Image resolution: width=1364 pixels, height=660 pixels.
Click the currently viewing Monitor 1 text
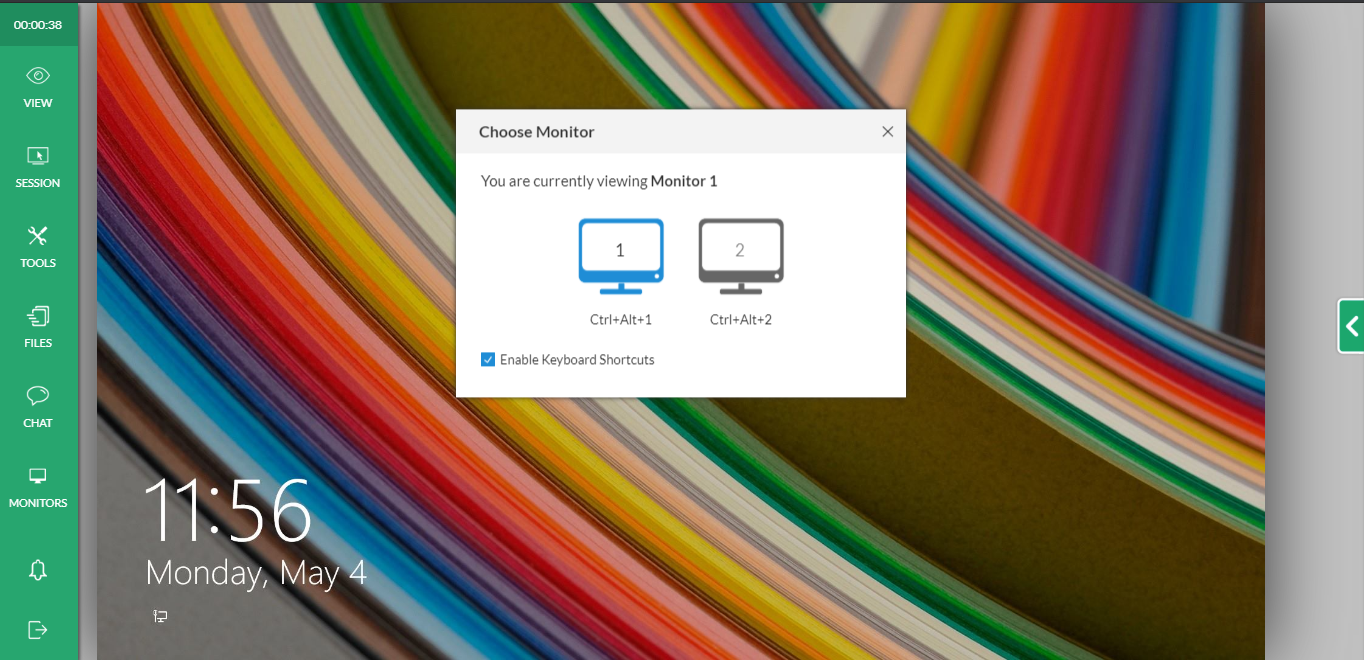click(599, 181)
